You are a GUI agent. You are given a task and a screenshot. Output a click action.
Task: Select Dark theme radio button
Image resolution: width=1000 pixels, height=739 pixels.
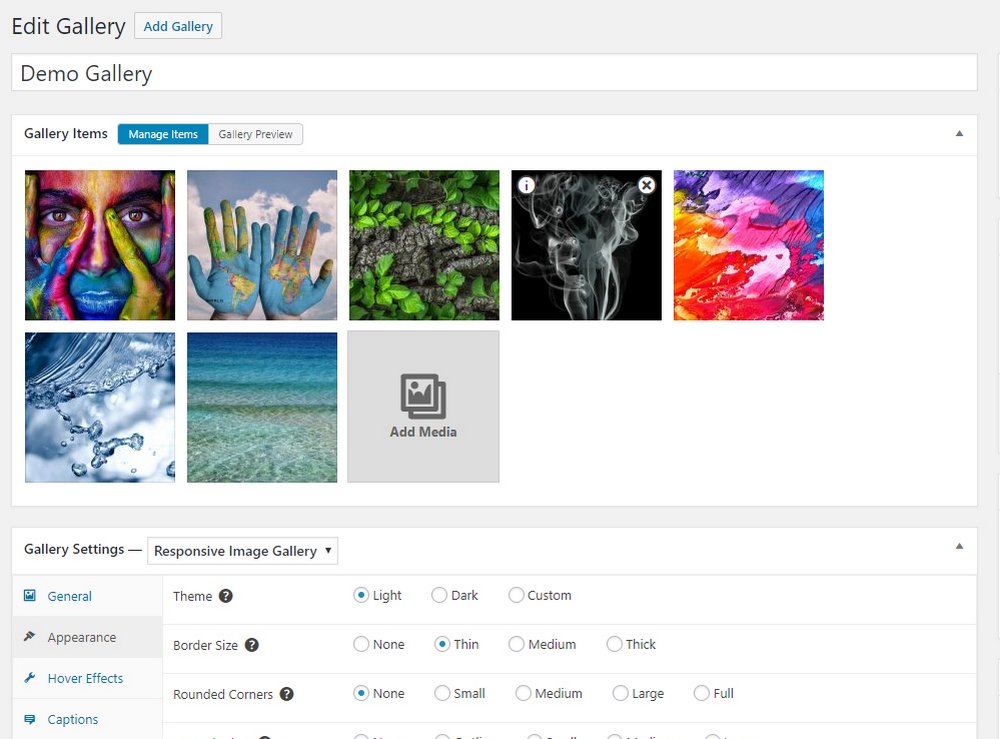[x=439, y=595]
